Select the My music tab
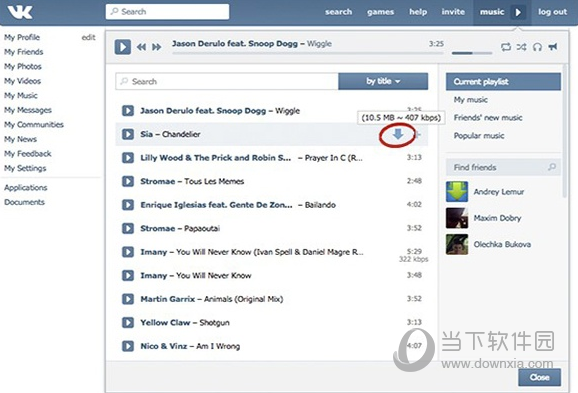This screenshot has height=393, width=578. coord(470,100)
